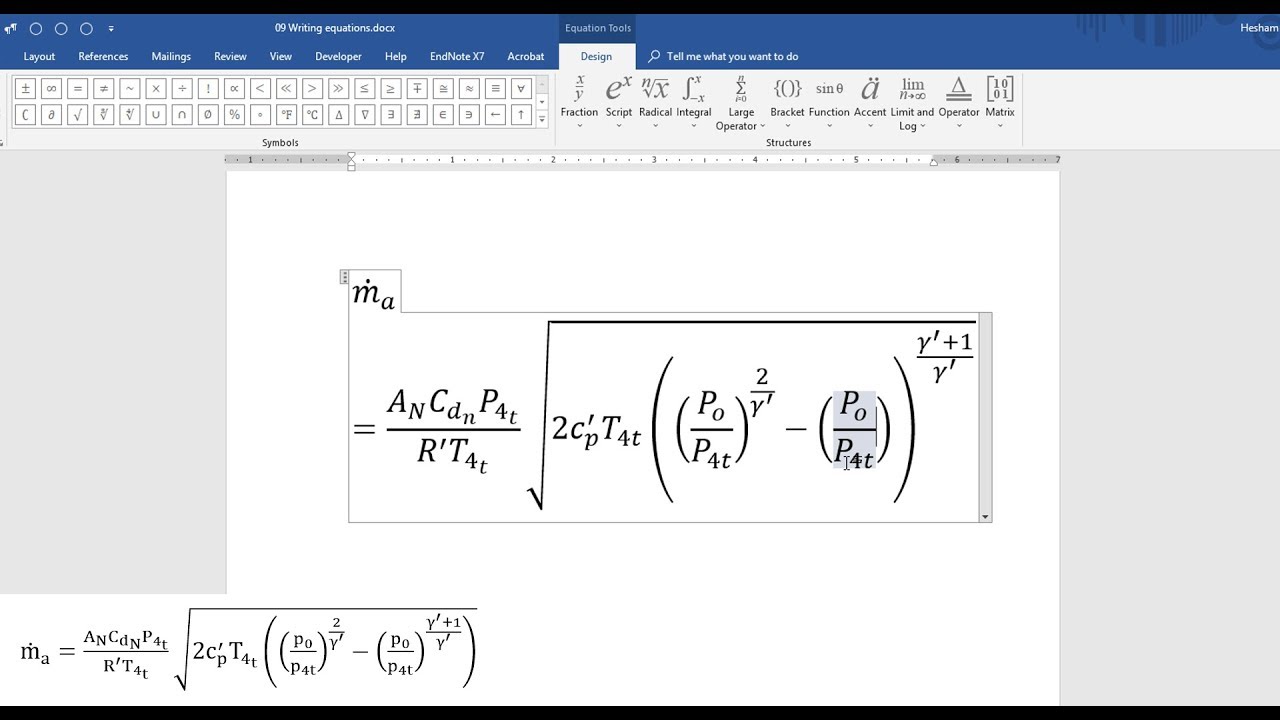Insert the union symbol

tap(155, 114)
